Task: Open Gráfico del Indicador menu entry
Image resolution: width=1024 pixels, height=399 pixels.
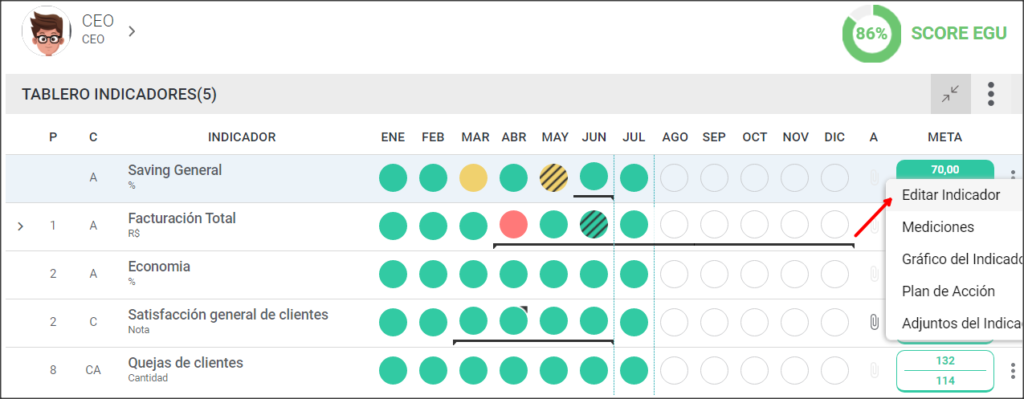Action: pos(955,259)
